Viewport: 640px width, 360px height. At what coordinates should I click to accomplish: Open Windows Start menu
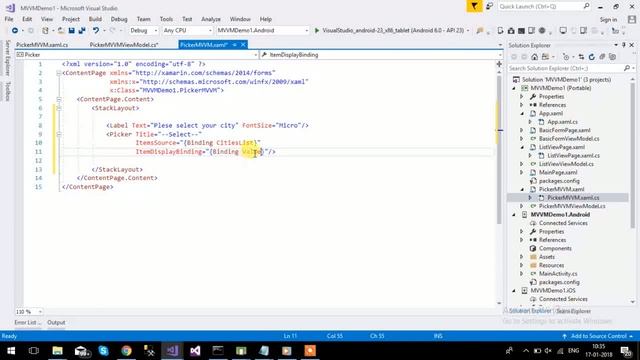coord(11,351)
